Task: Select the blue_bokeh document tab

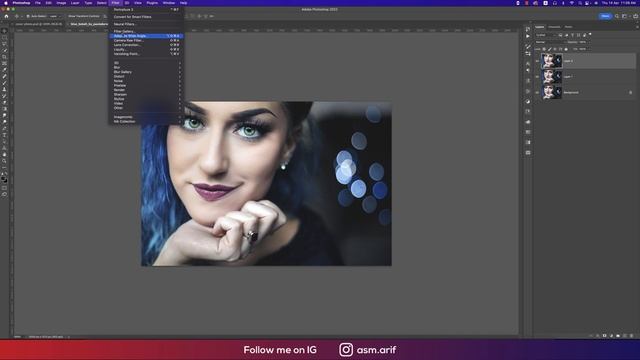Action: pyautogui.click(x=89, y=24)
